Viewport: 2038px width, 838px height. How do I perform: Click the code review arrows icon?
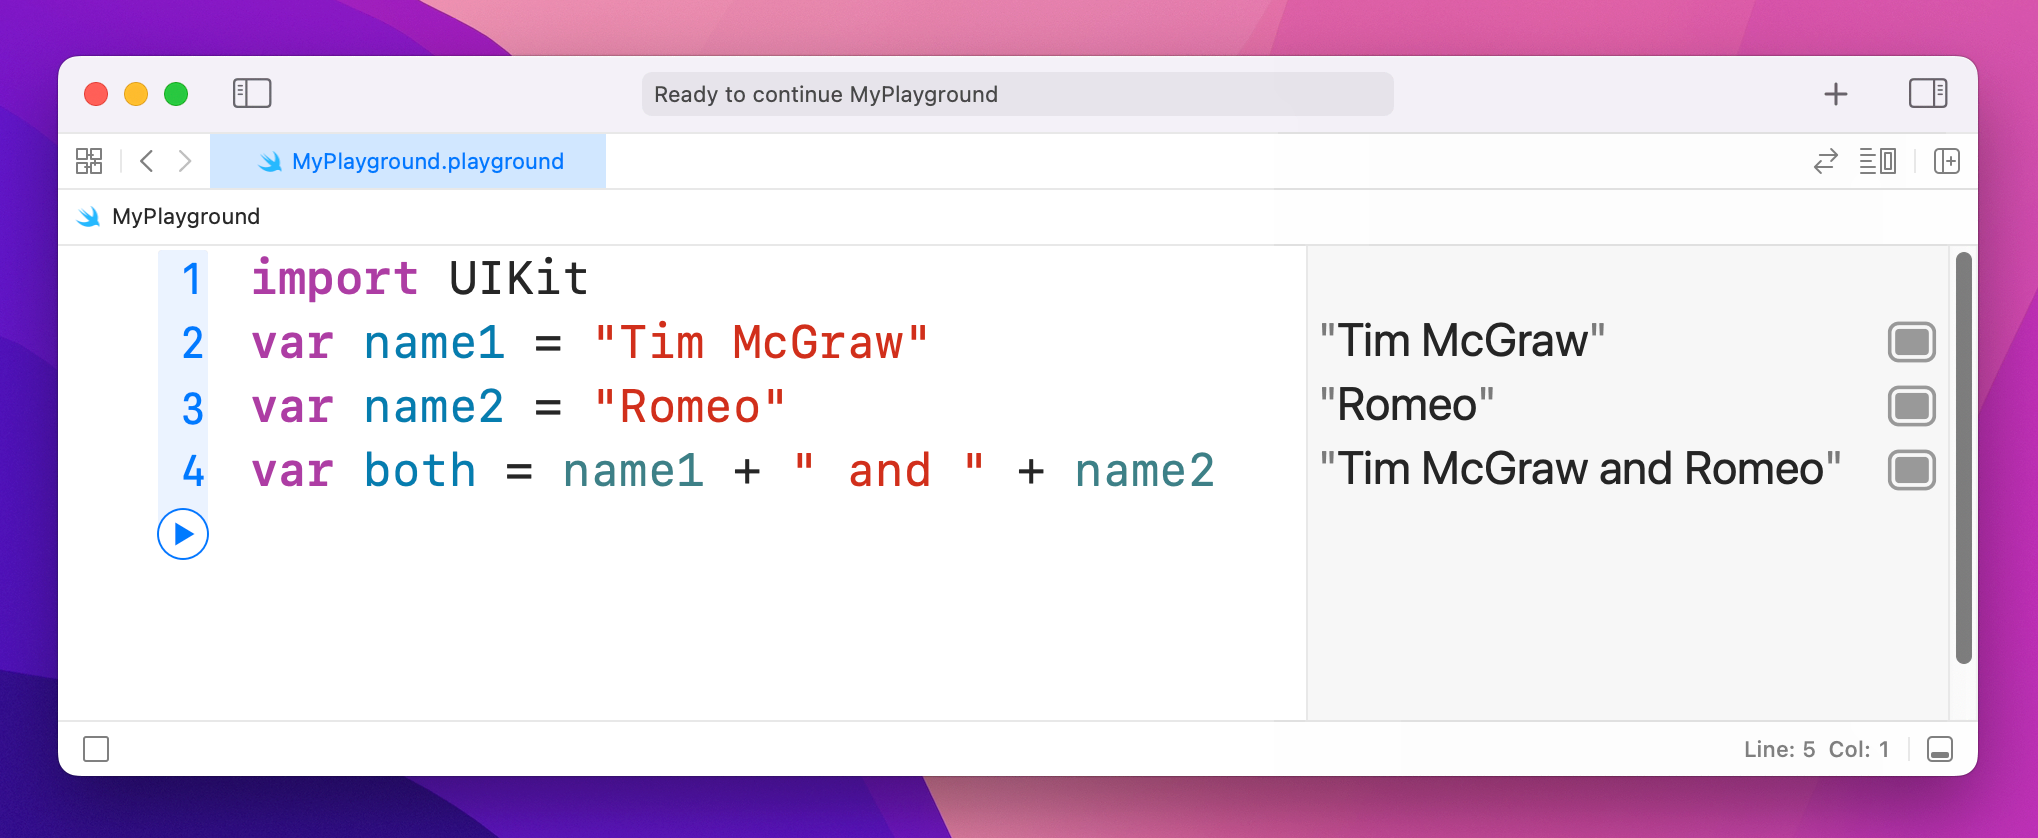1825,161
